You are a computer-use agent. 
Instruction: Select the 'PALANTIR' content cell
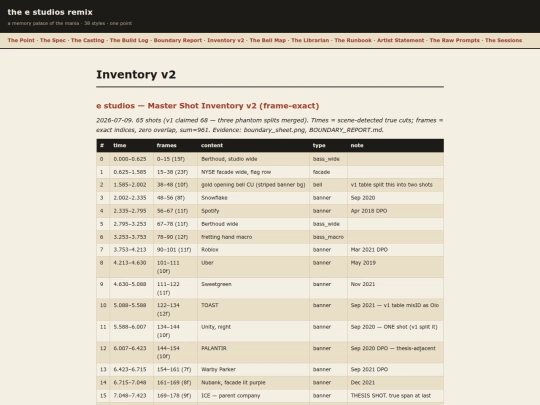[253, 352]
